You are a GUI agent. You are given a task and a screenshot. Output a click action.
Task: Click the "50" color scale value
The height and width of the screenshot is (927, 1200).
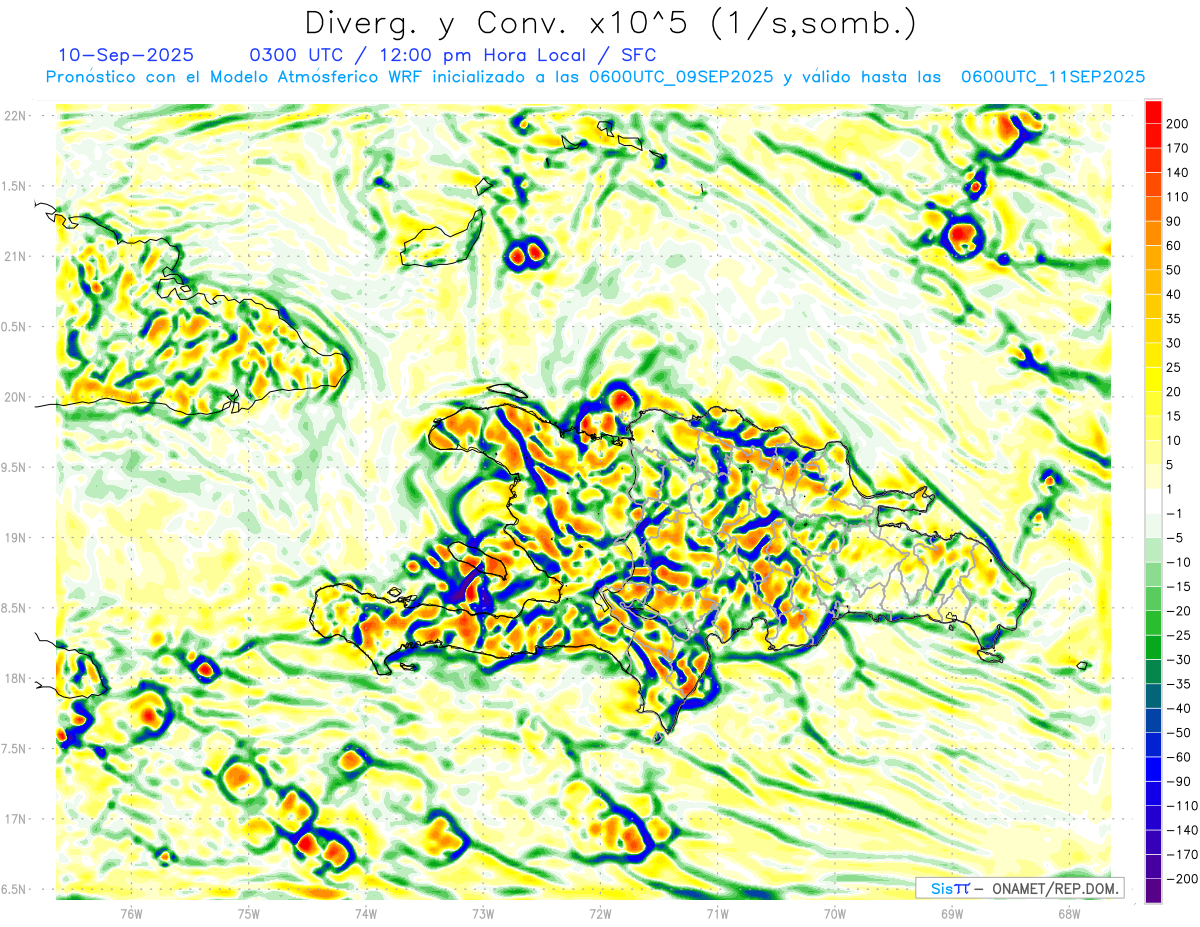pos(1174,270)
